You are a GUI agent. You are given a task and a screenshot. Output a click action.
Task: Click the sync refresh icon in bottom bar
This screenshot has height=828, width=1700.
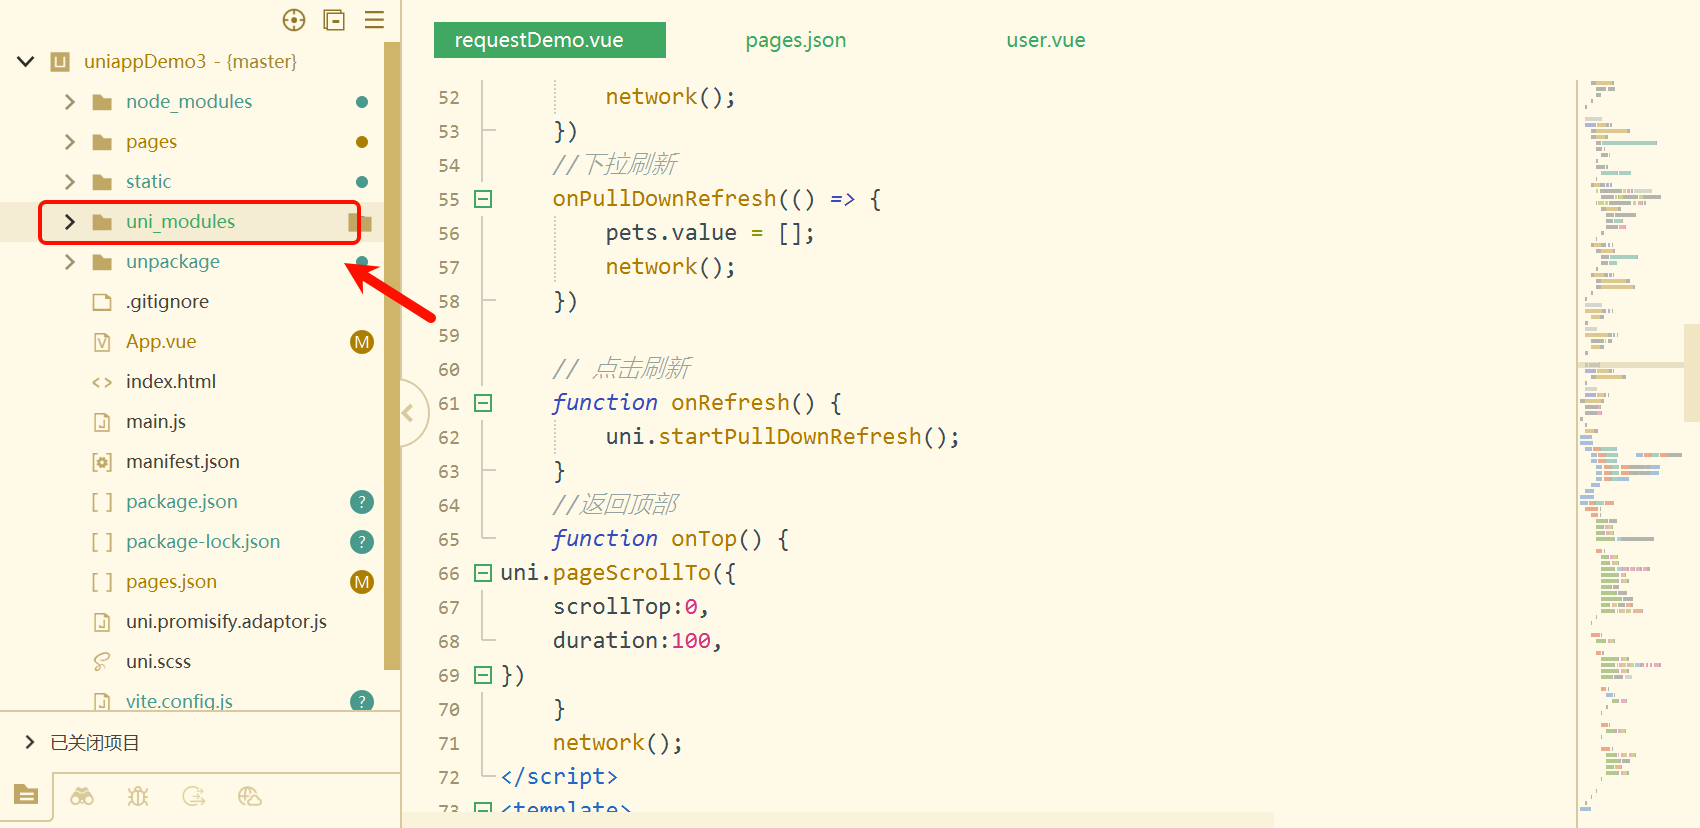(x=194, y=796)
